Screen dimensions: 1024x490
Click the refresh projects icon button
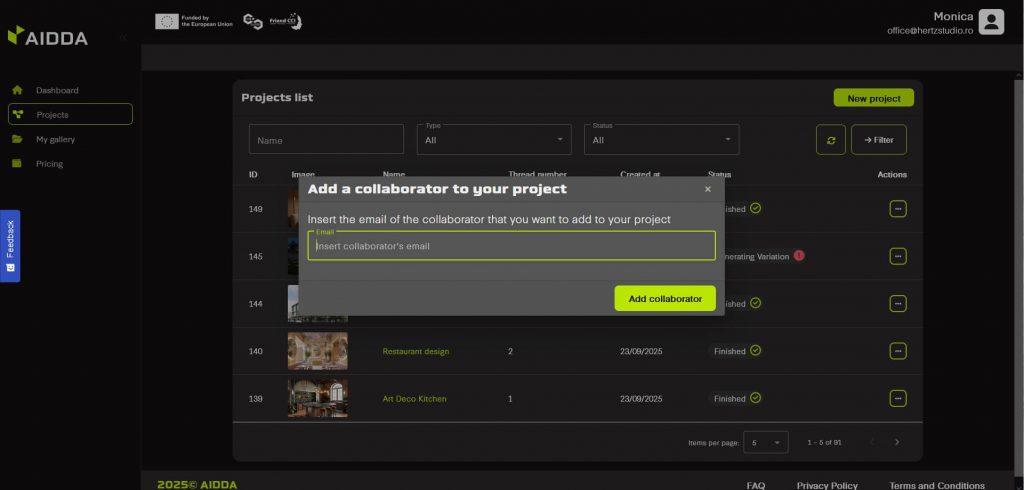(830, 140)
